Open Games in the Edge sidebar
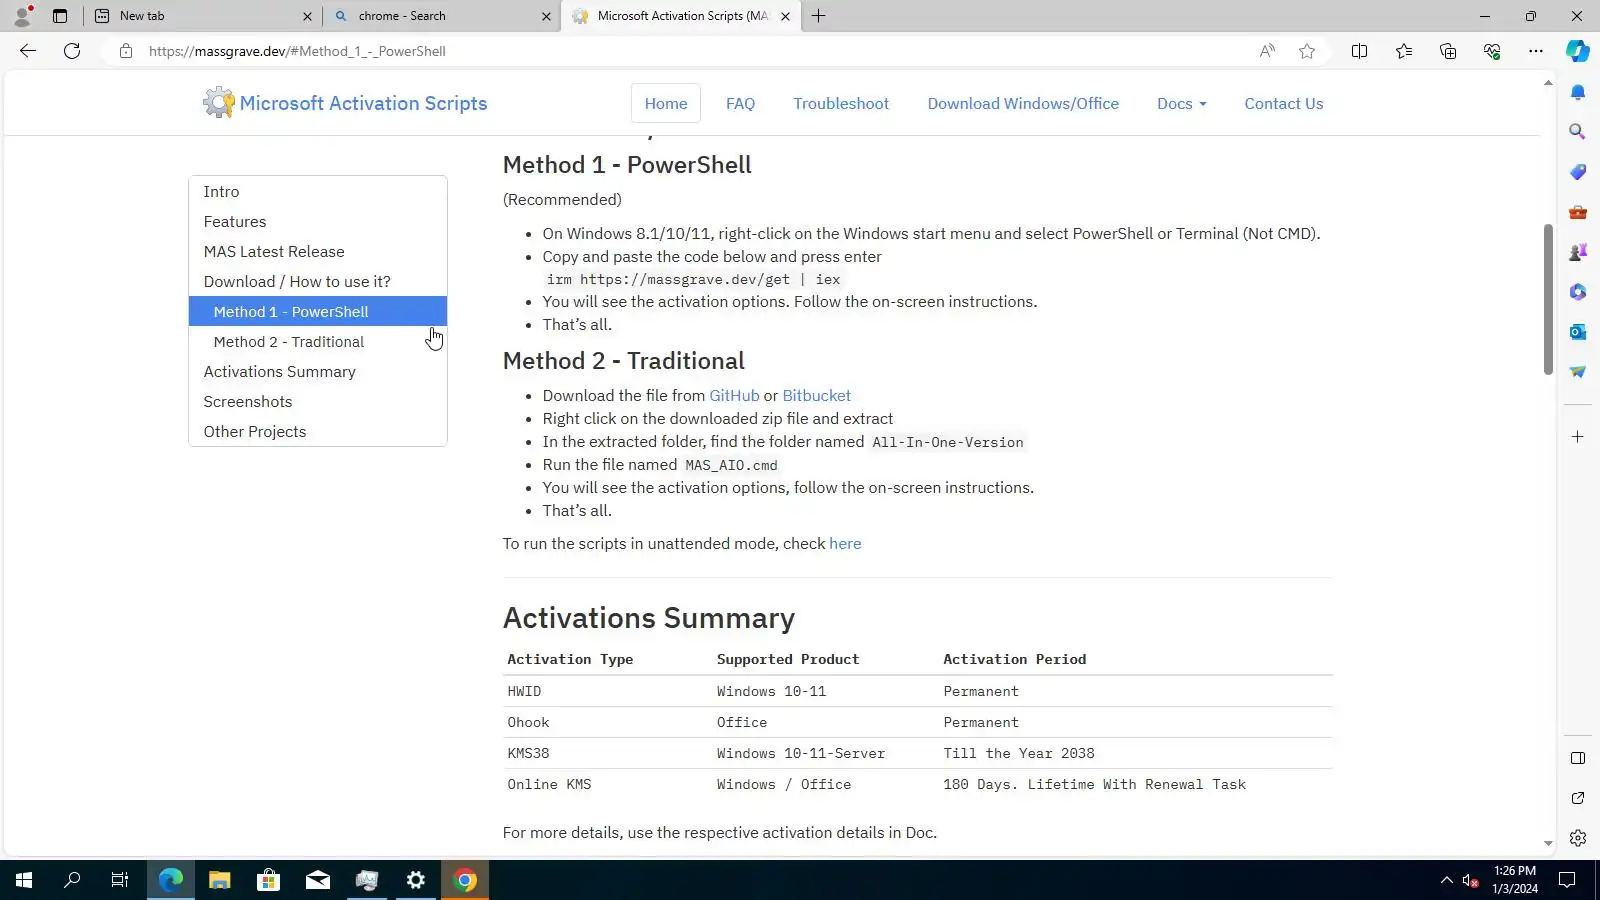Image resolution: width=1600 pixels, height=900 pixels. [1578, 252]
